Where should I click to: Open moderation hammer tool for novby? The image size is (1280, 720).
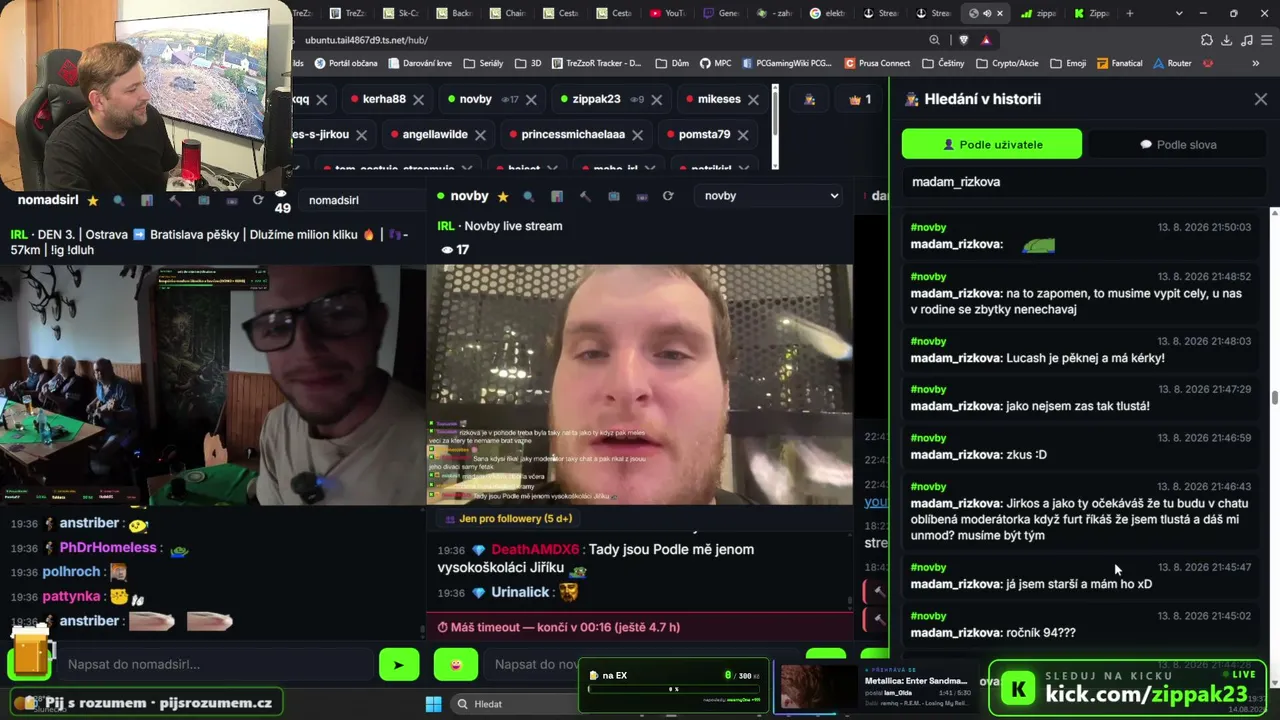pos(585,196)
